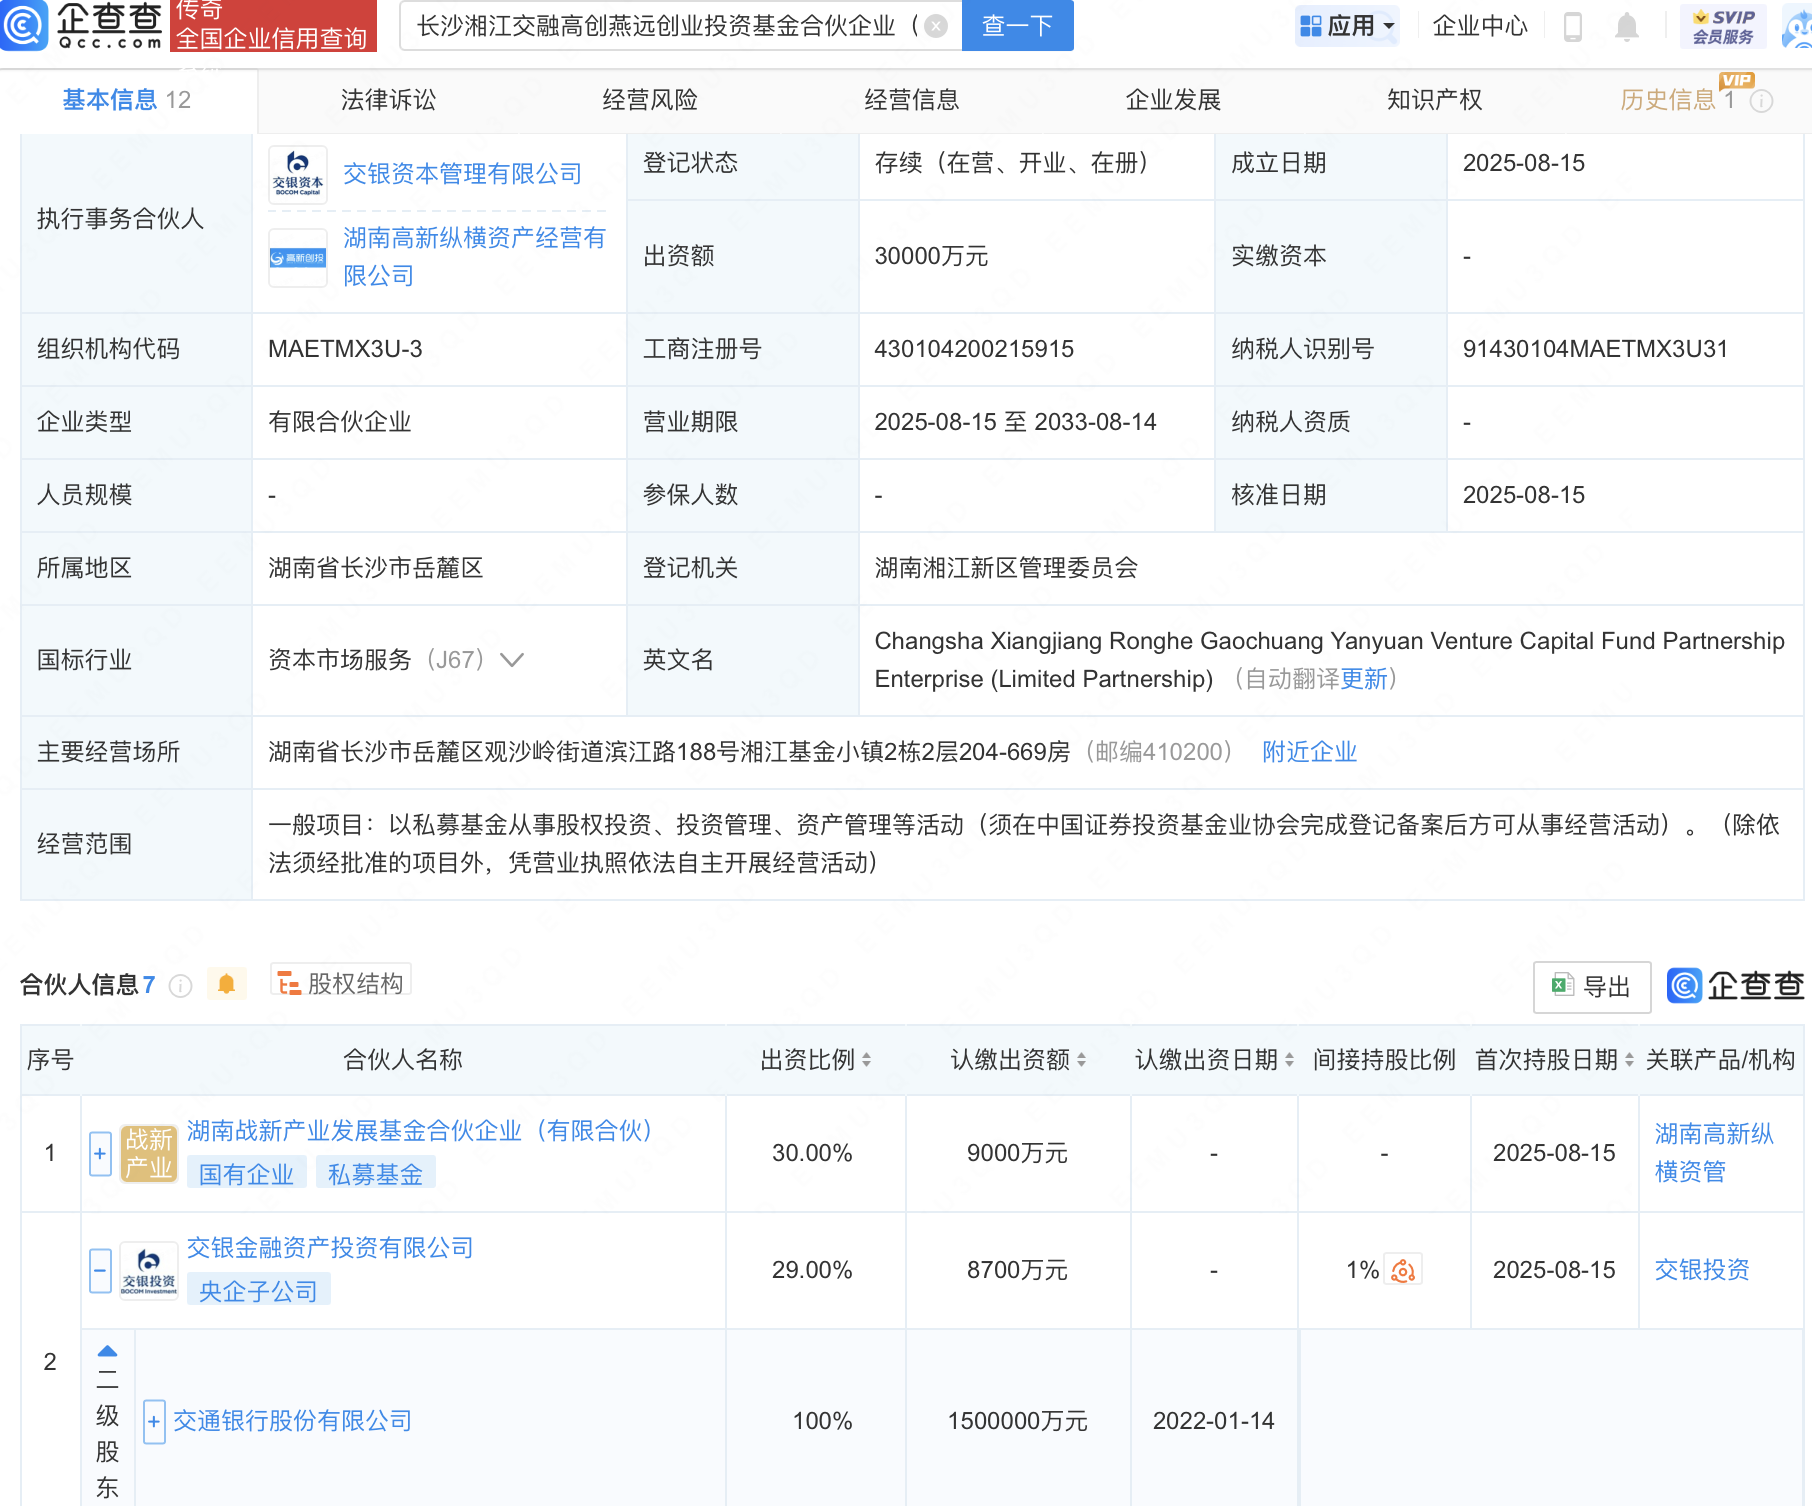1812x1506 pixels.
Task: Expand 交通银行股份有限公司 row
Action: 154,1422
